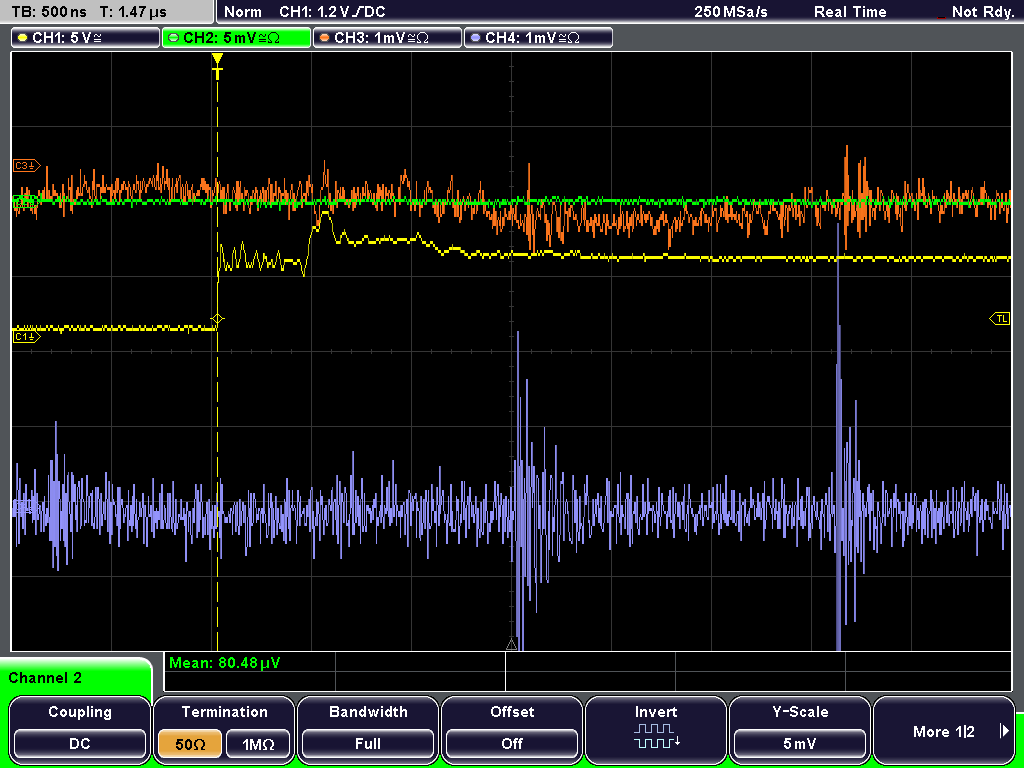Click the TL trigger level marker
This screenshot has width=1024, height=768.
[1000, 319]
